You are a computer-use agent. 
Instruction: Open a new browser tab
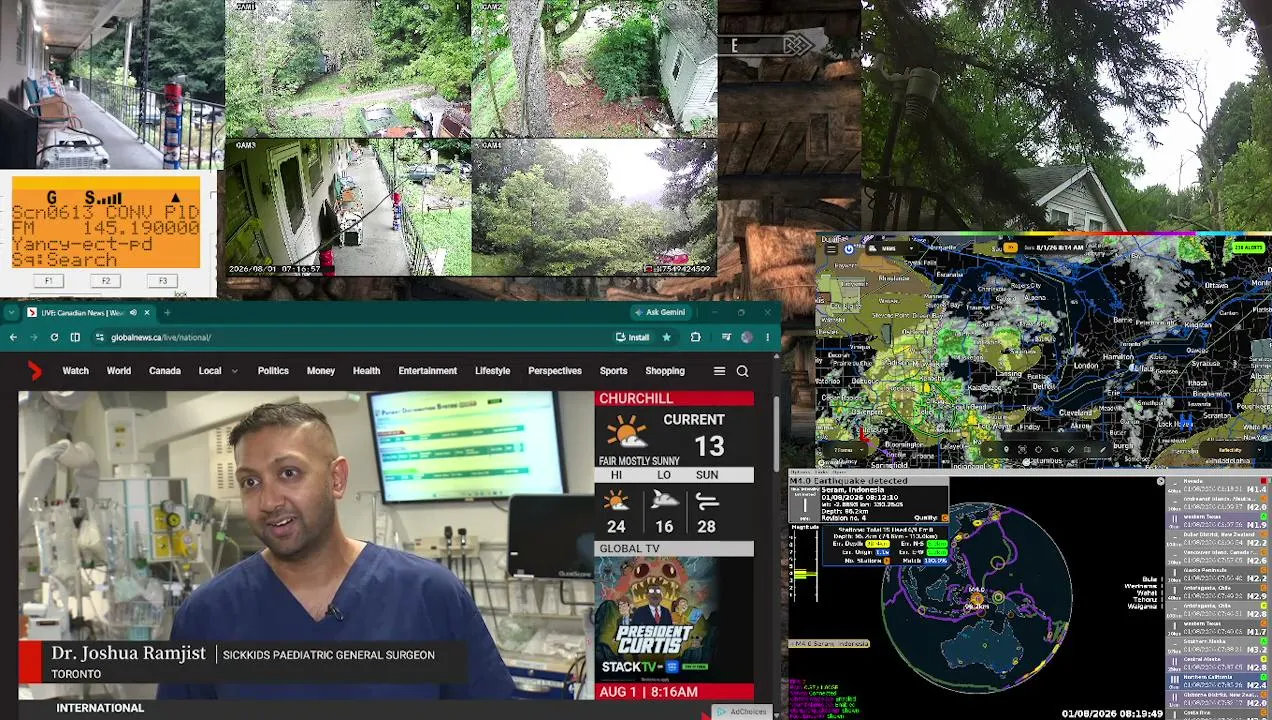[167, 313]
